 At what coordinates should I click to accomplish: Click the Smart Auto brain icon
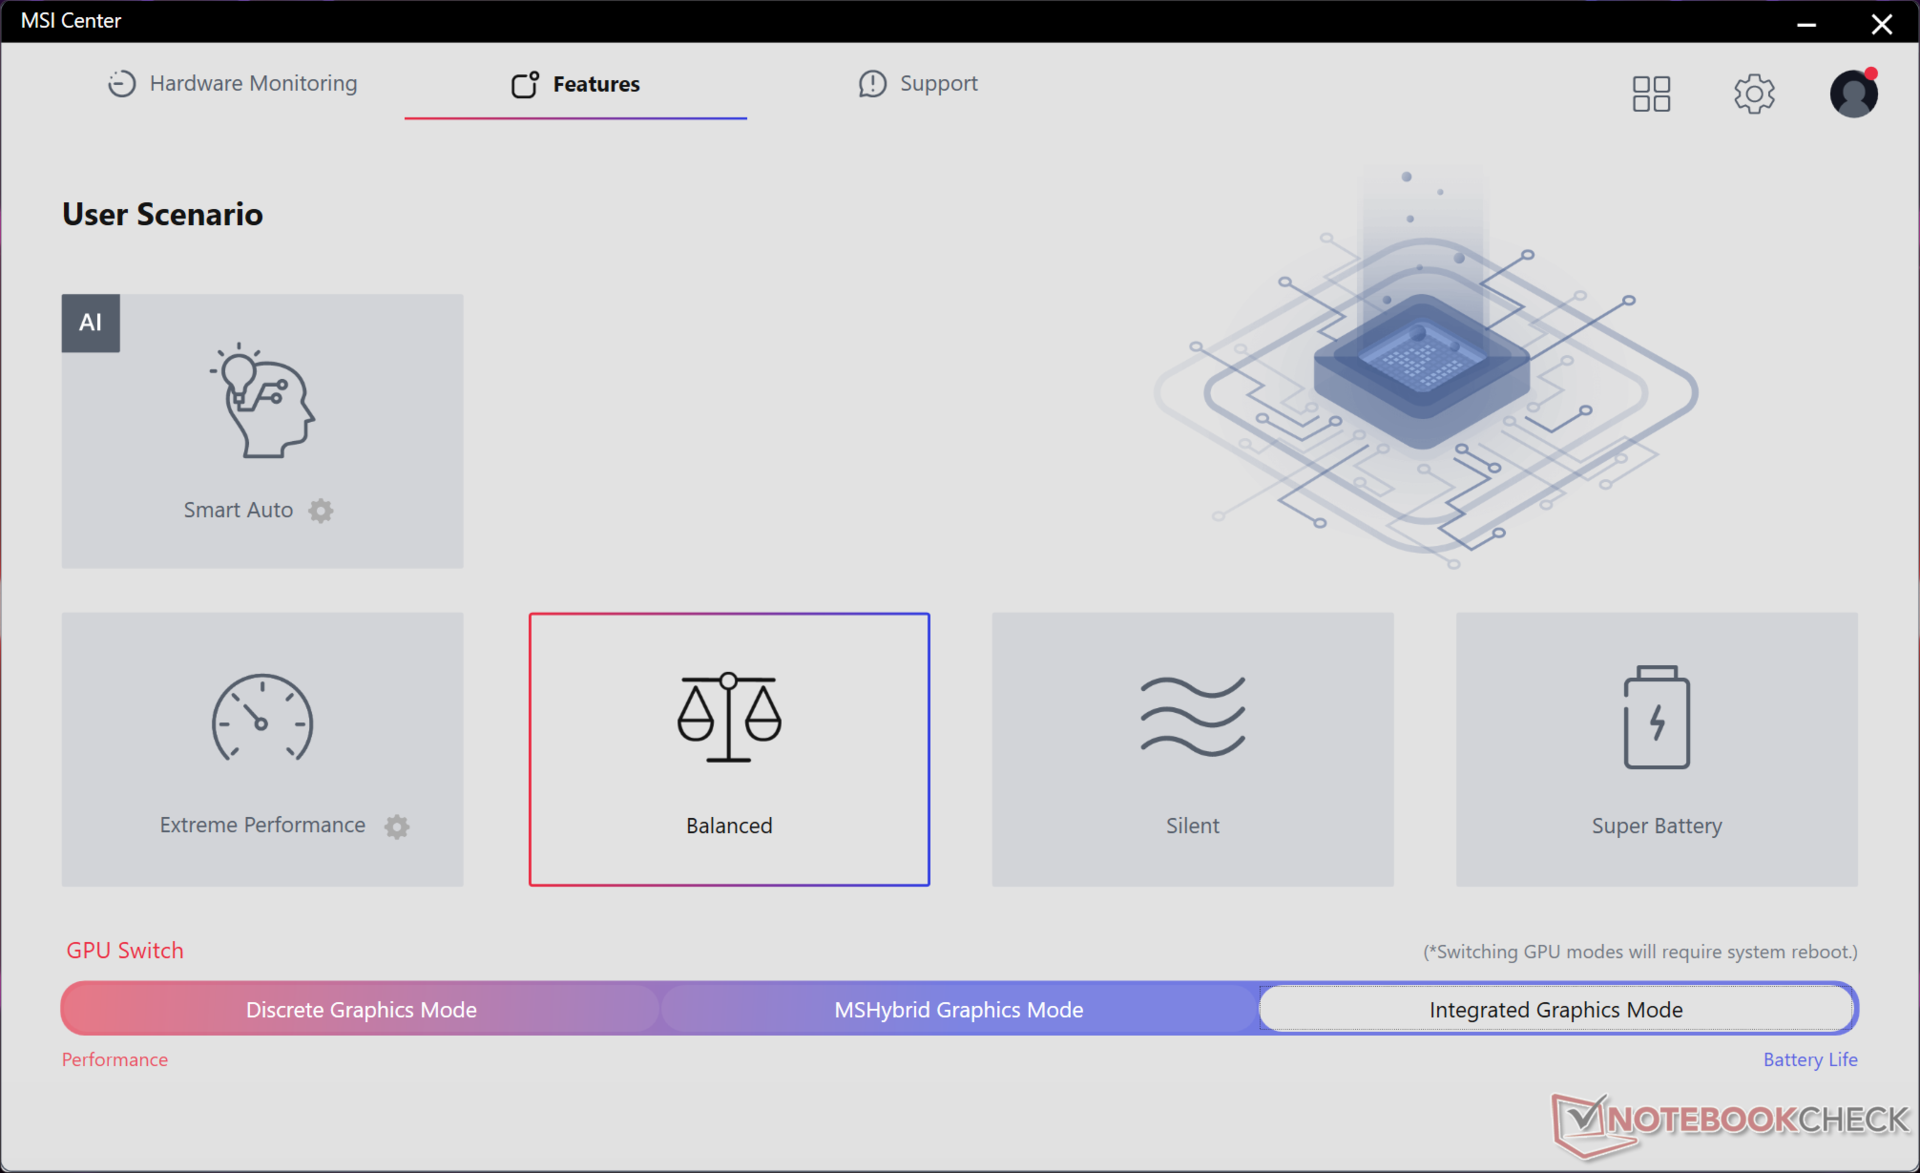(x=263, y=402)
